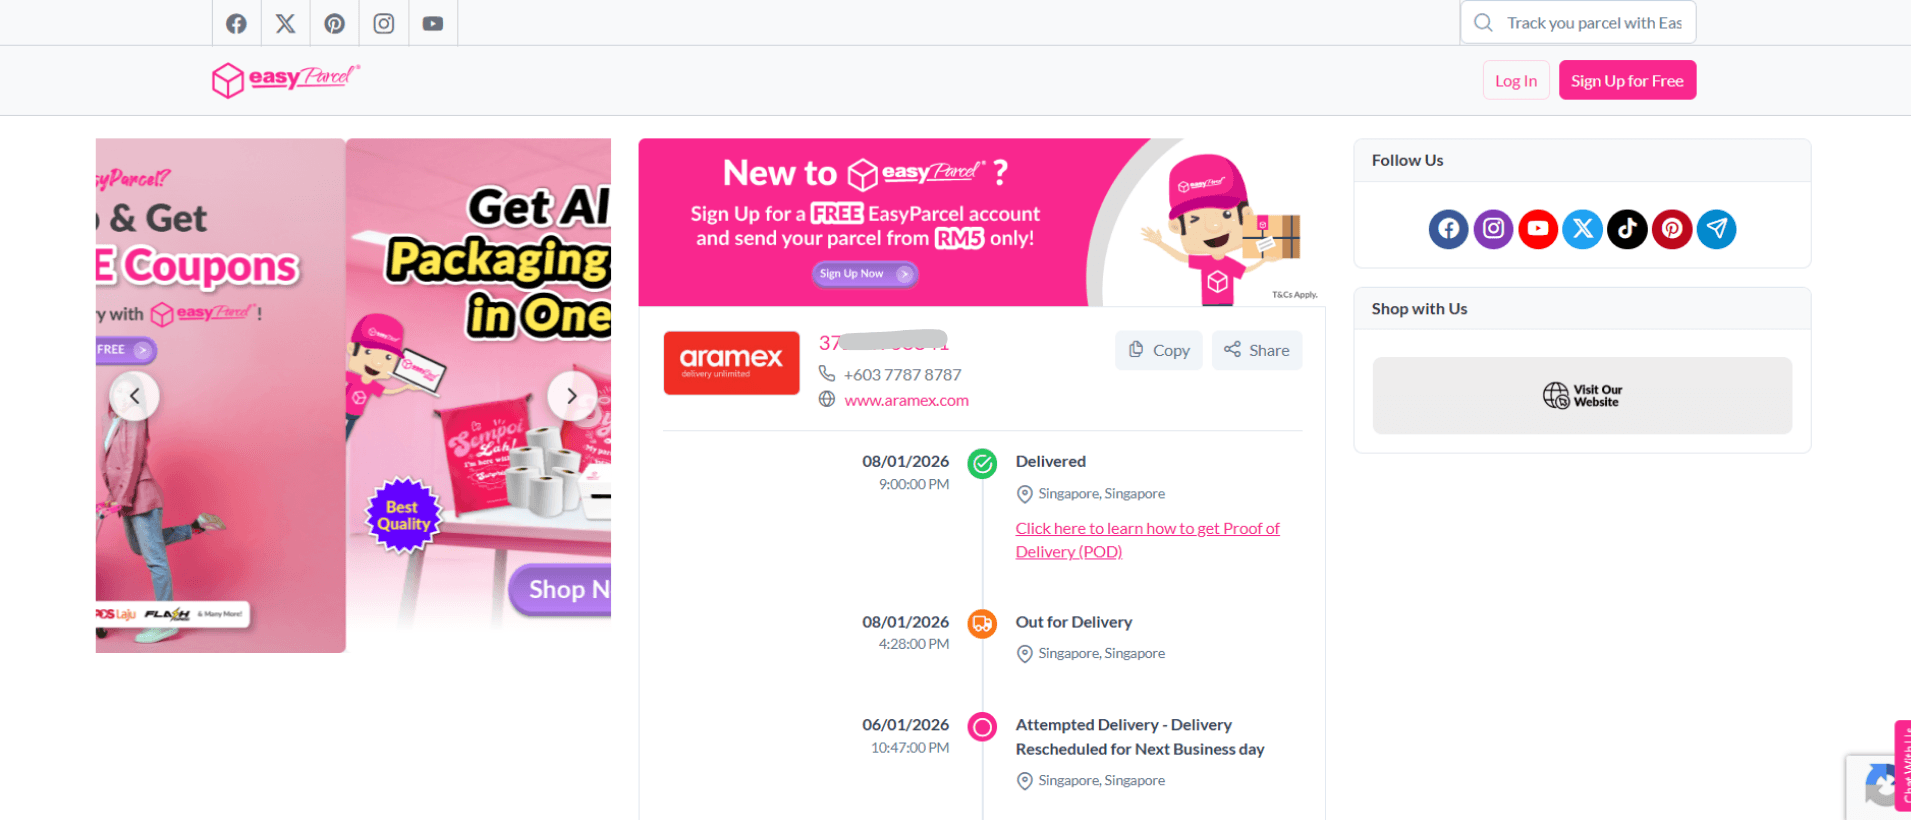The image size is (1911, 820).
Task: Open the Free Coupons promo slide
Action: click(x=220, y=395)
